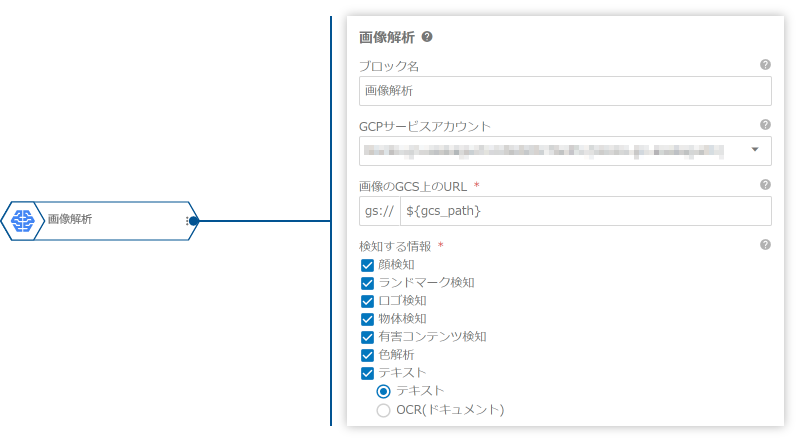800x442 pixels.
Task: Click help icon for GCPサービスアカウント
Action: 765,125
